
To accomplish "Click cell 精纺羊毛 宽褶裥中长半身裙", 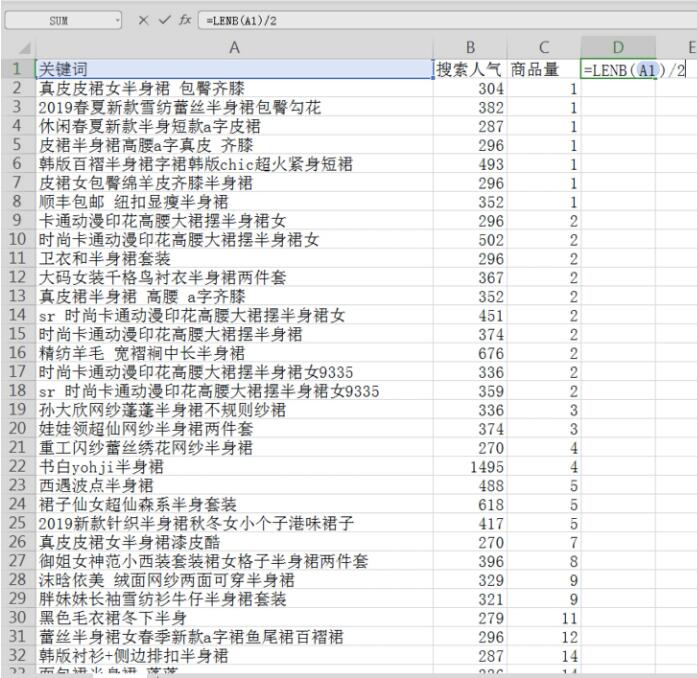I will coord(234,353).
